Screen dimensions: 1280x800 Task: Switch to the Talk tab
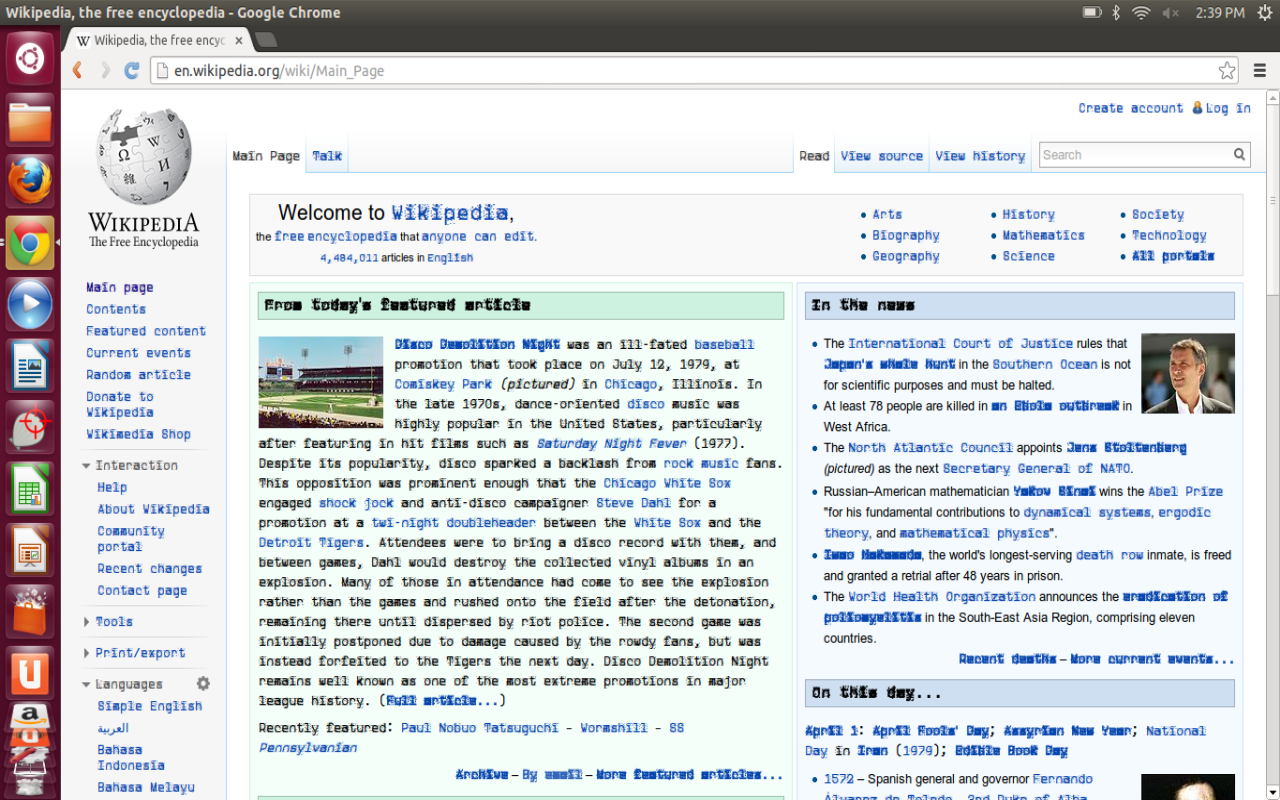(327, 156)
